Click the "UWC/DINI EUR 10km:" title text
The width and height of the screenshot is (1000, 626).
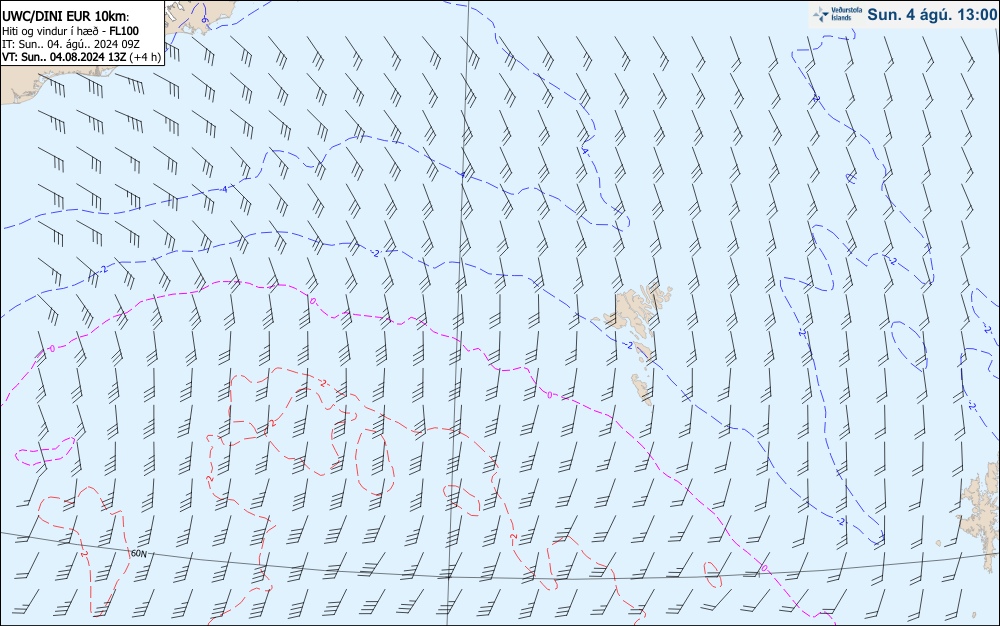[65, 17]
